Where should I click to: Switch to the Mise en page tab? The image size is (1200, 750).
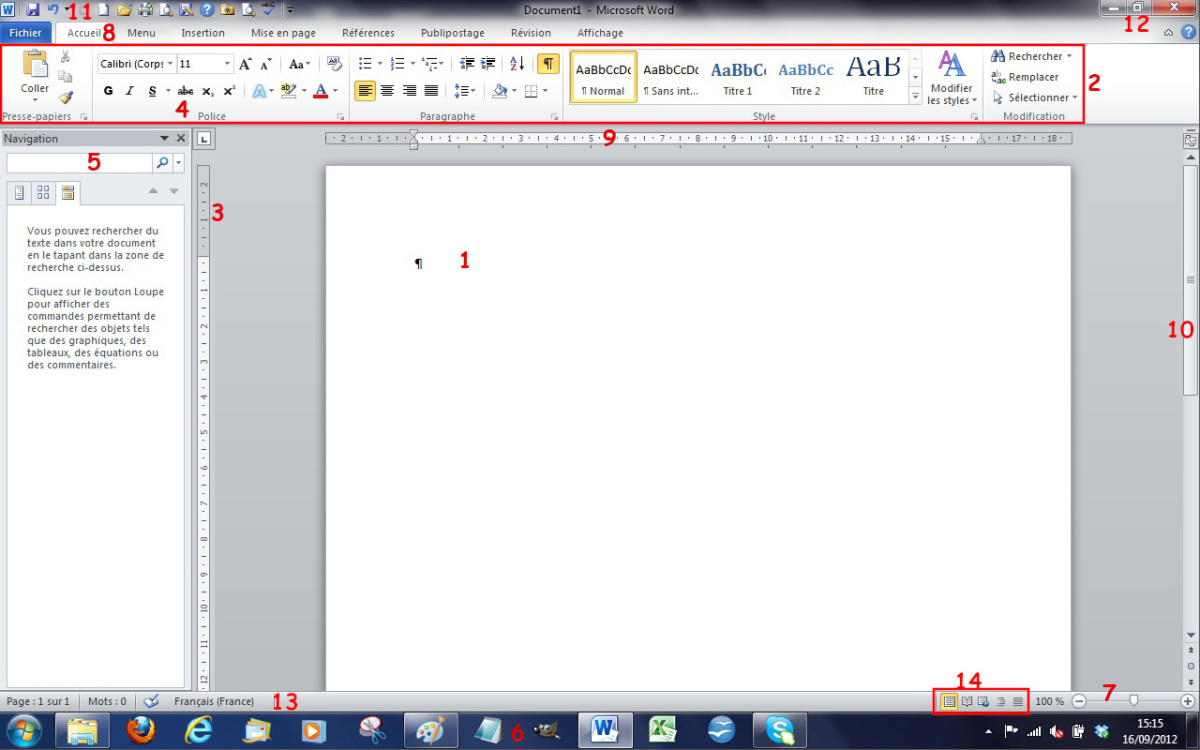point(283,33)
